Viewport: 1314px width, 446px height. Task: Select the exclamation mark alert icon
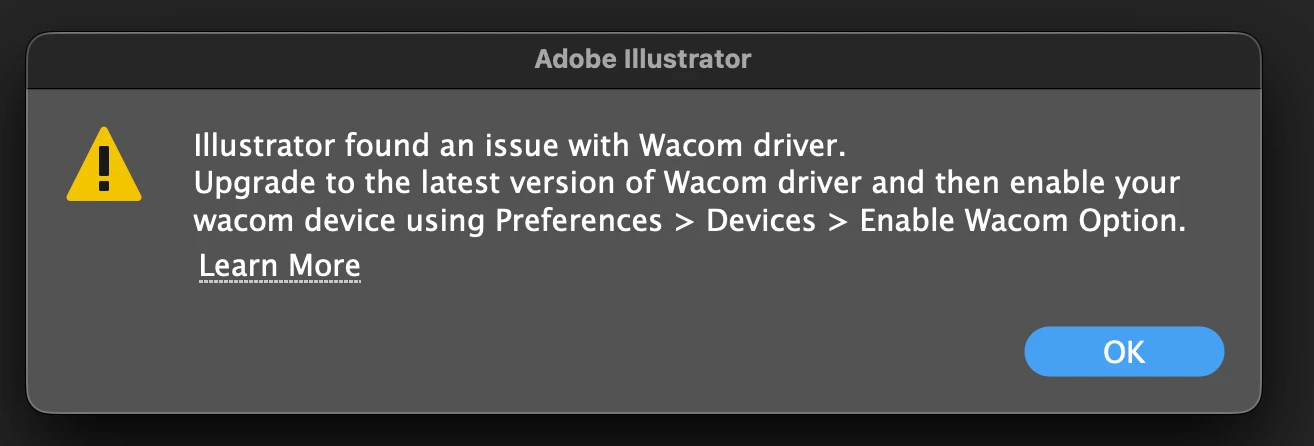[104, 164]
